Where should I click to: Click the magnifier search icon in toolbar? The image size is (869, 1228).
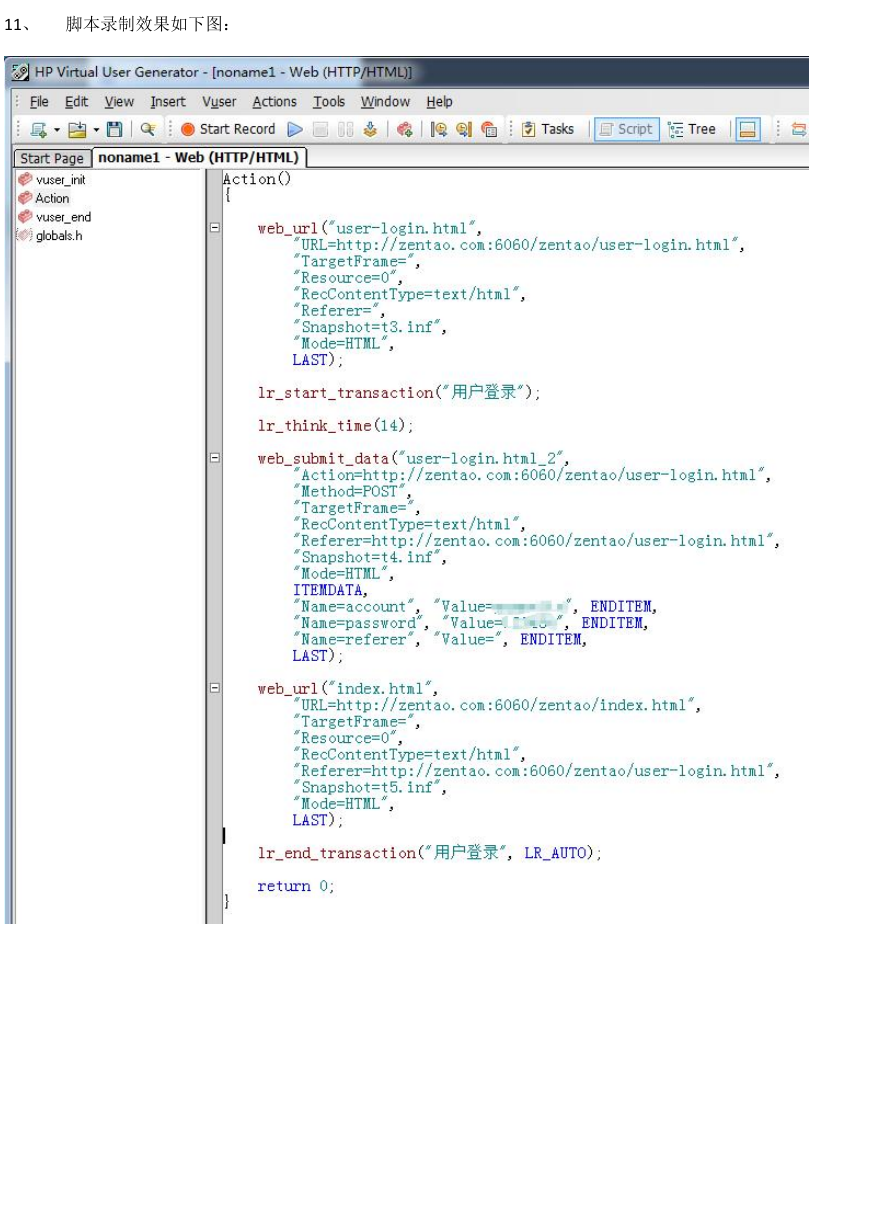(147, 129)
